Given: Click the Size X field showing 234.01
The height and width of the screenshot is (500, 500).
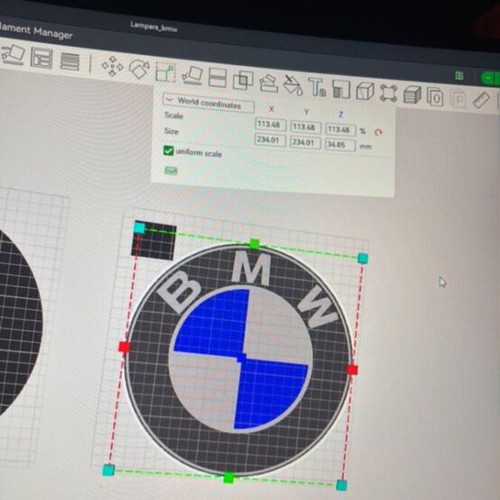Looking at the screenshot, I should point(270,140).
